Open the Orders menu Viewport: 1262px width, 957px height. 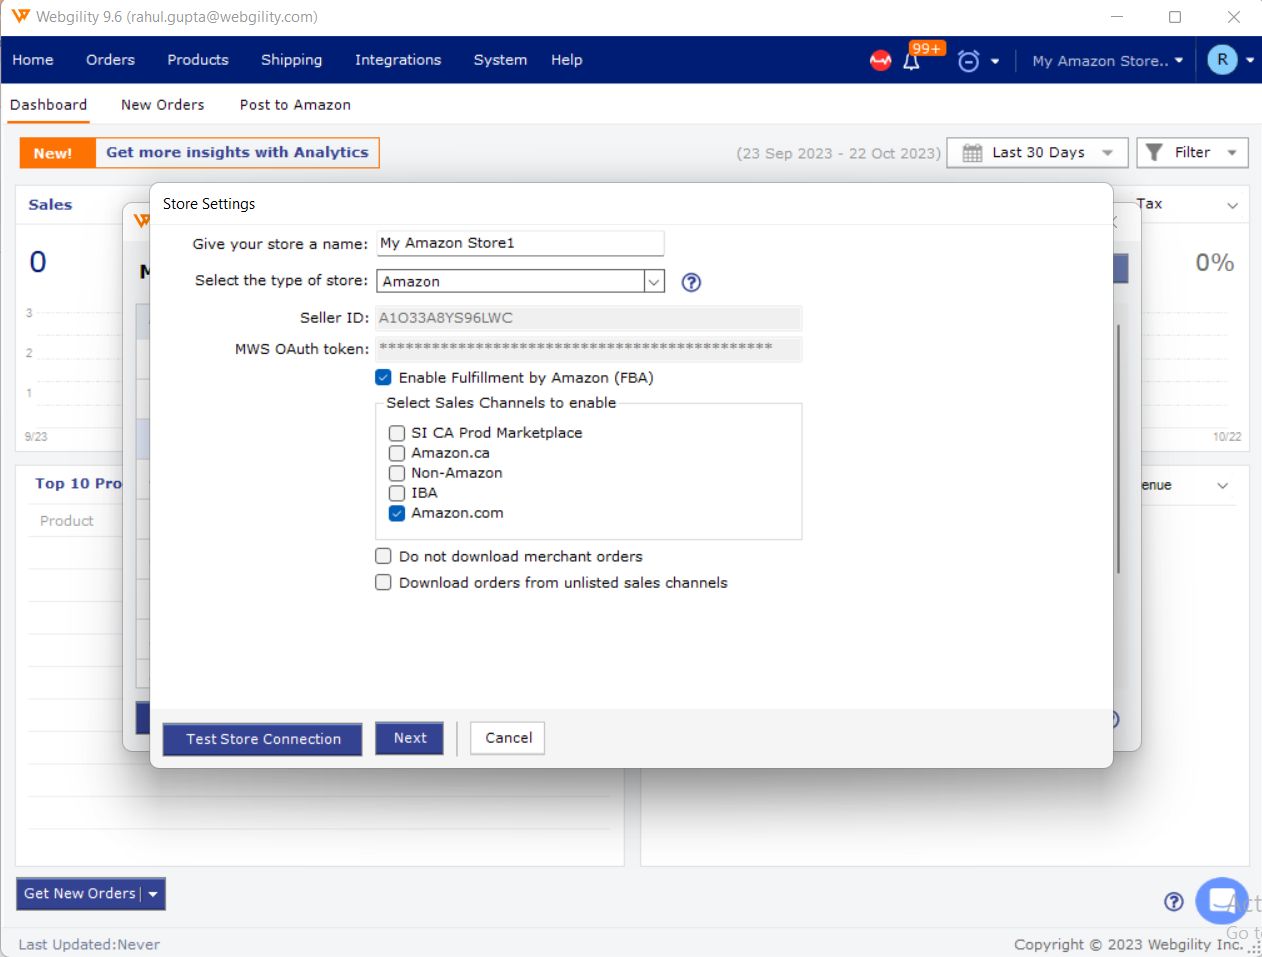coord(110,60)
